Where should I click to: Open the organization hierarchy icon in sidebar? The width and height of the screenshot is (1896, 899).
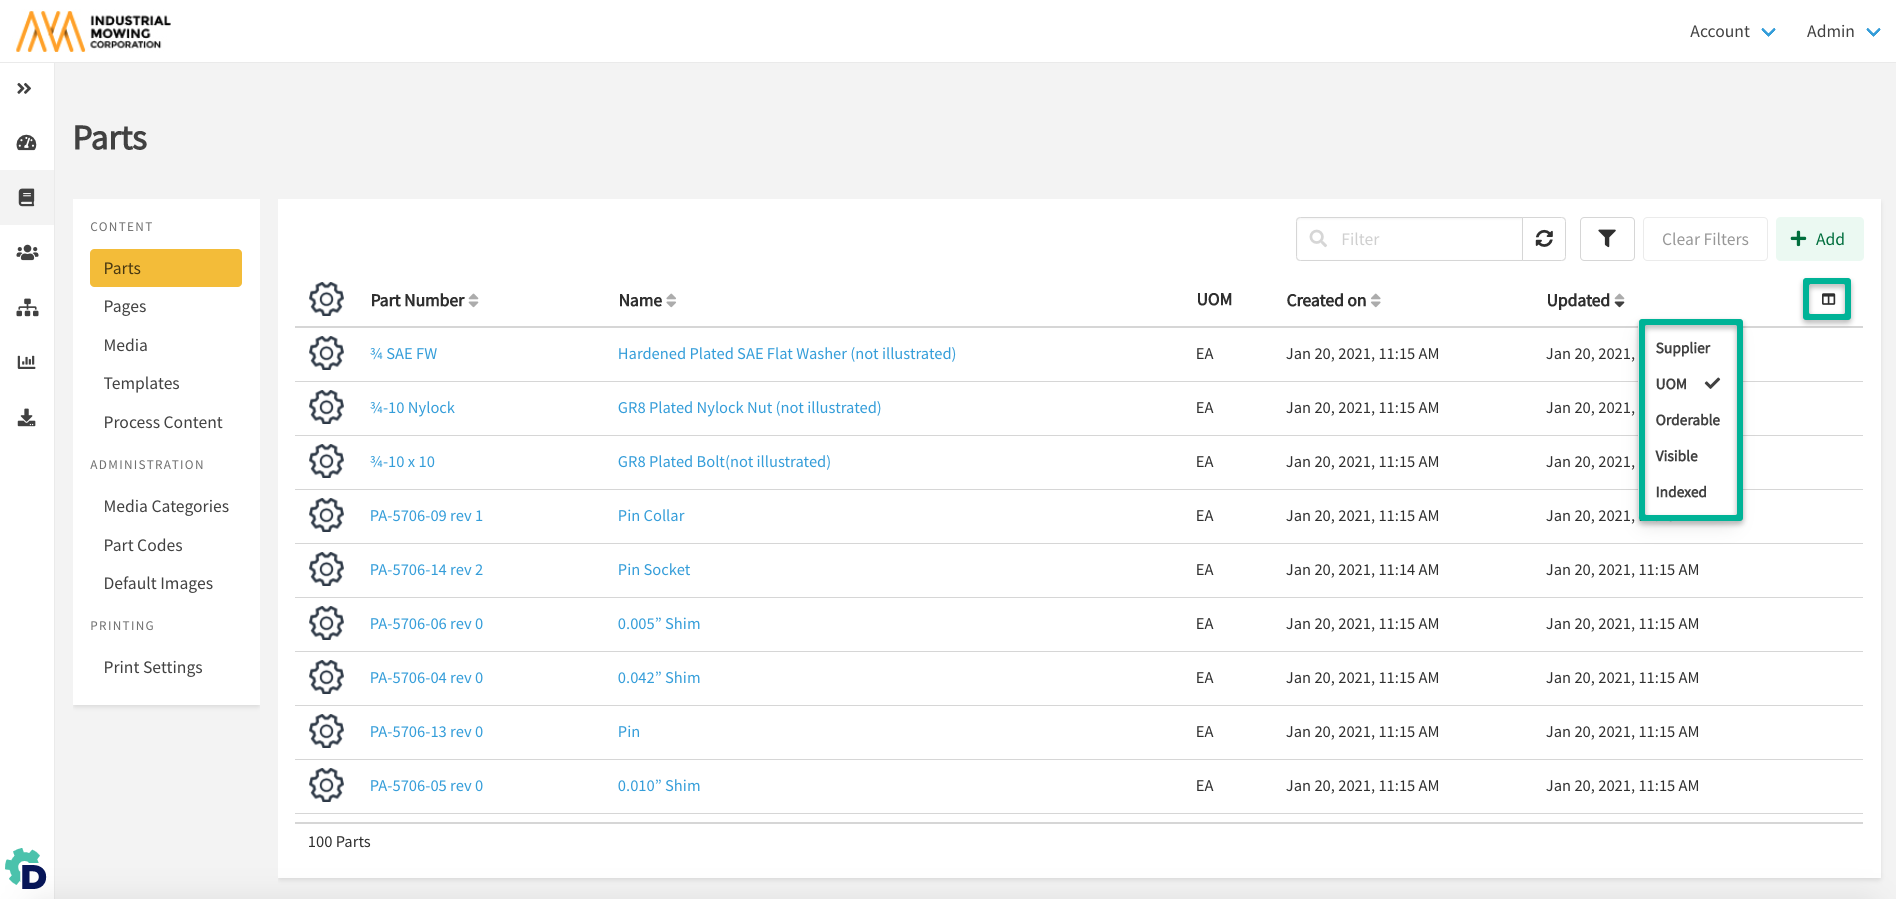(x=27, y=308)
